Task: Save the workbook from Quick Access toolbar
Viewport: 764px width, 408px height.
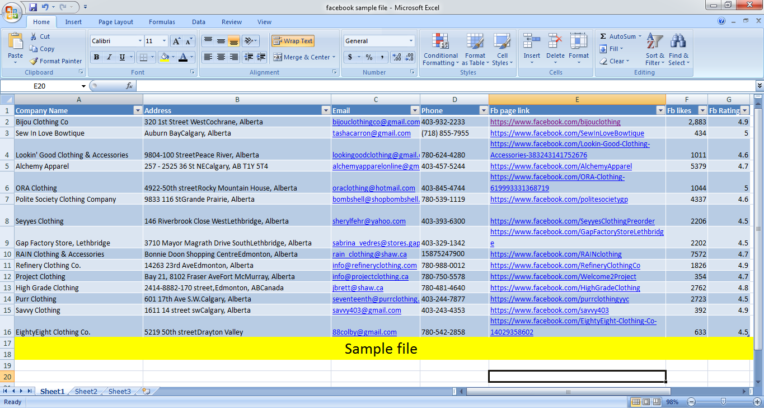Action: pyautogui.click(x=33, y=7)
